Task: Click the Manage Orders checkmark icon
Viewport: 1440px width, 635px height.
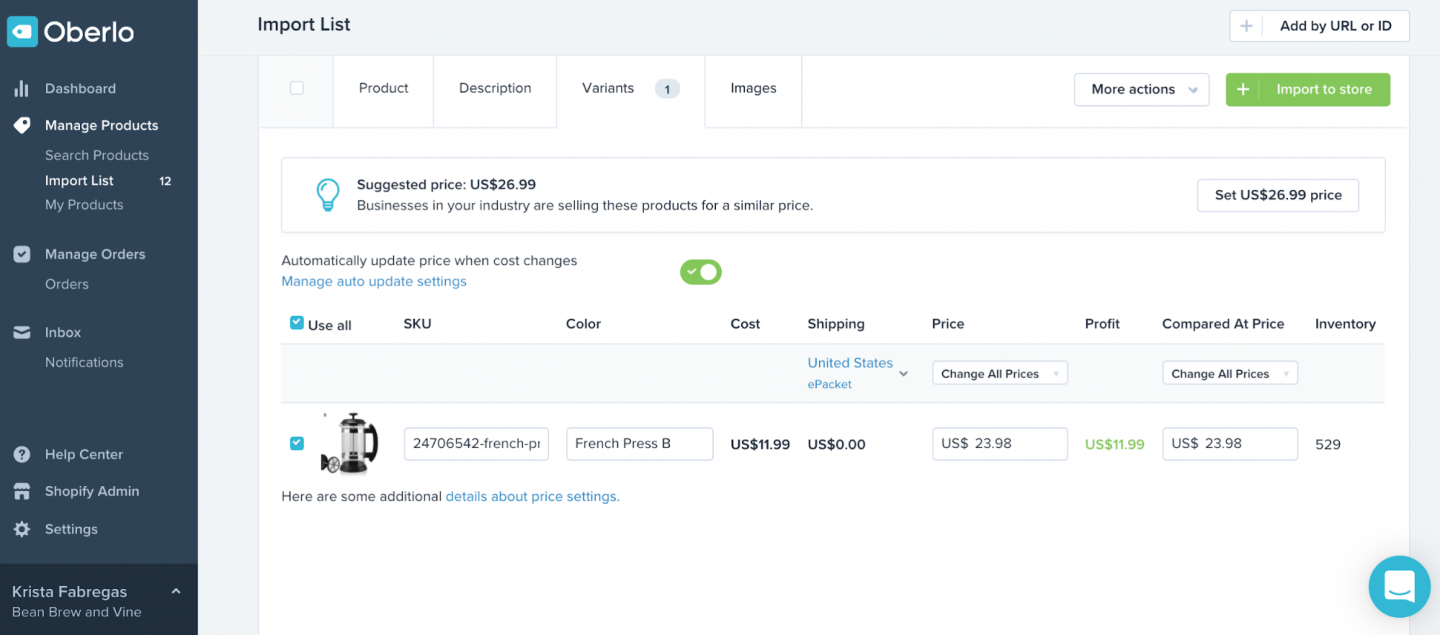Action: [x=21, y=254]
